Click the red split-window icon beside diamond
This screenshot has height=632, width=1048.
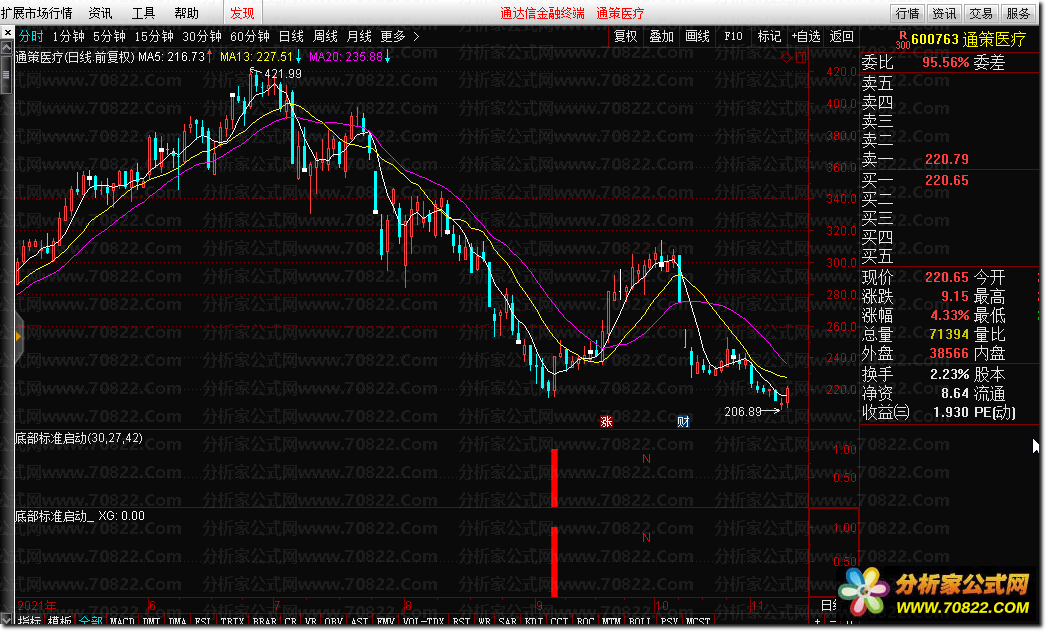(x=800, y=57)
